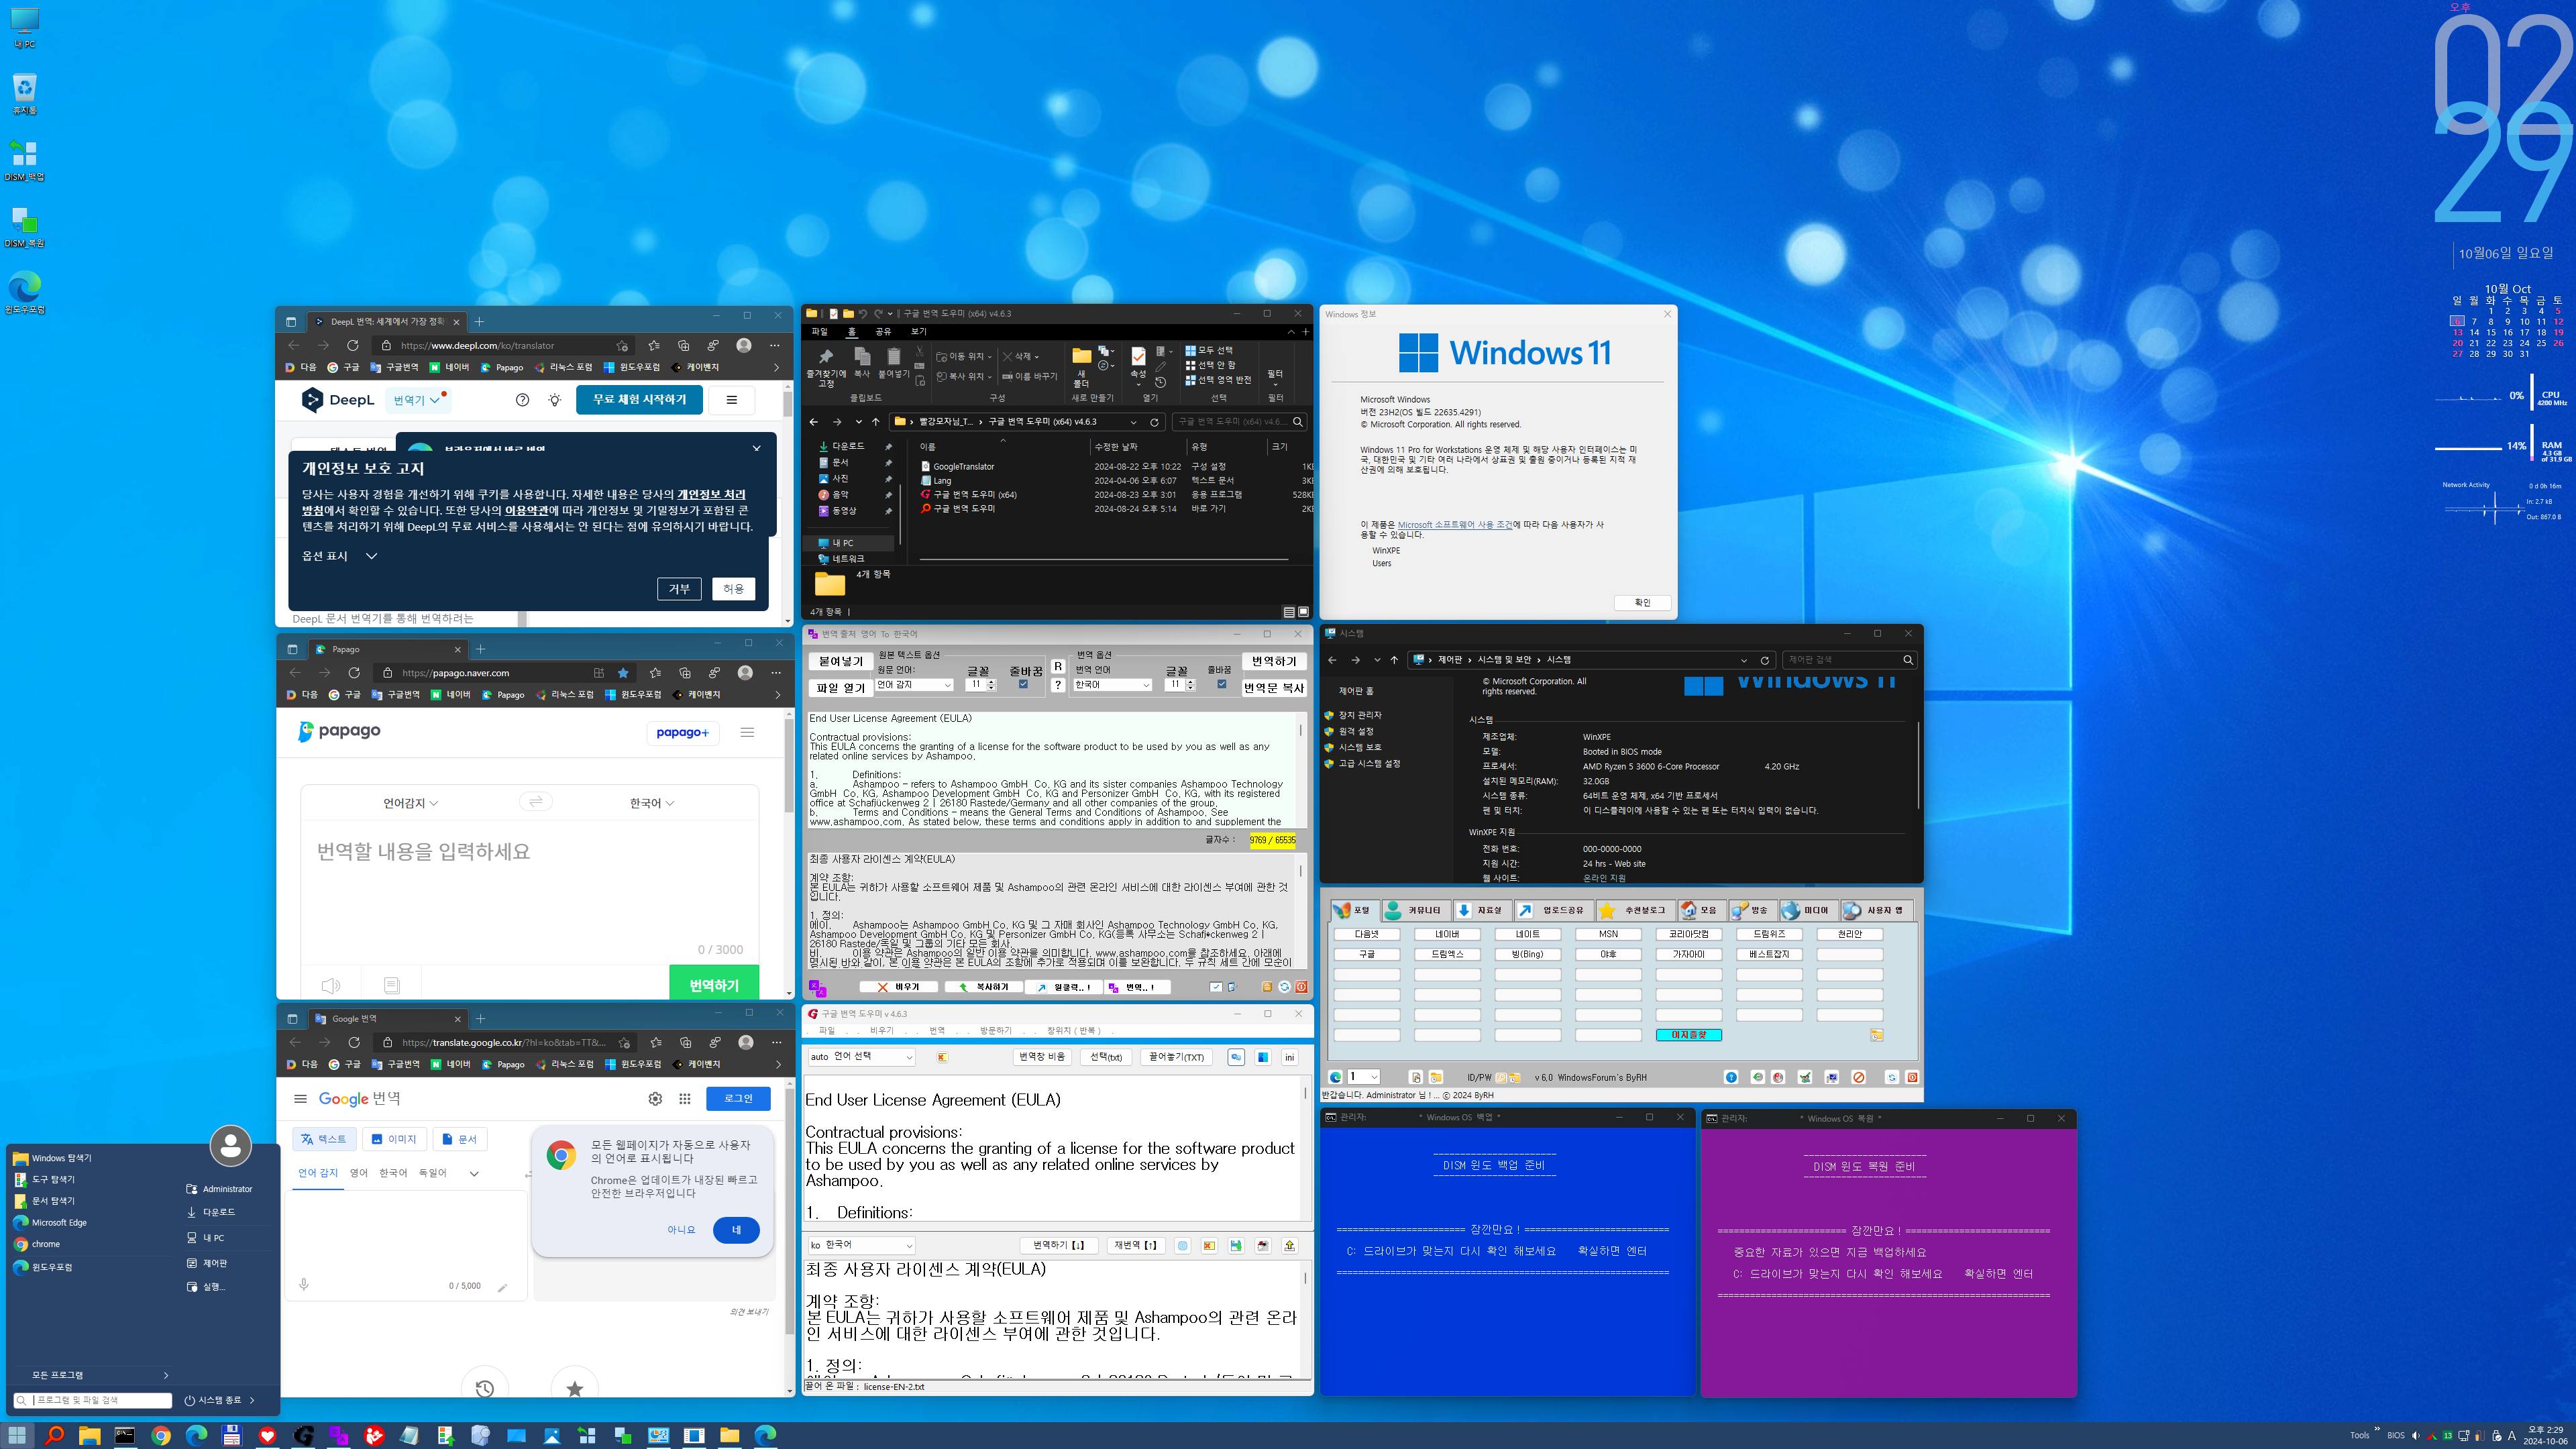
Task: Click Google Translate settings gear icon
Action: click(655, 1099)
